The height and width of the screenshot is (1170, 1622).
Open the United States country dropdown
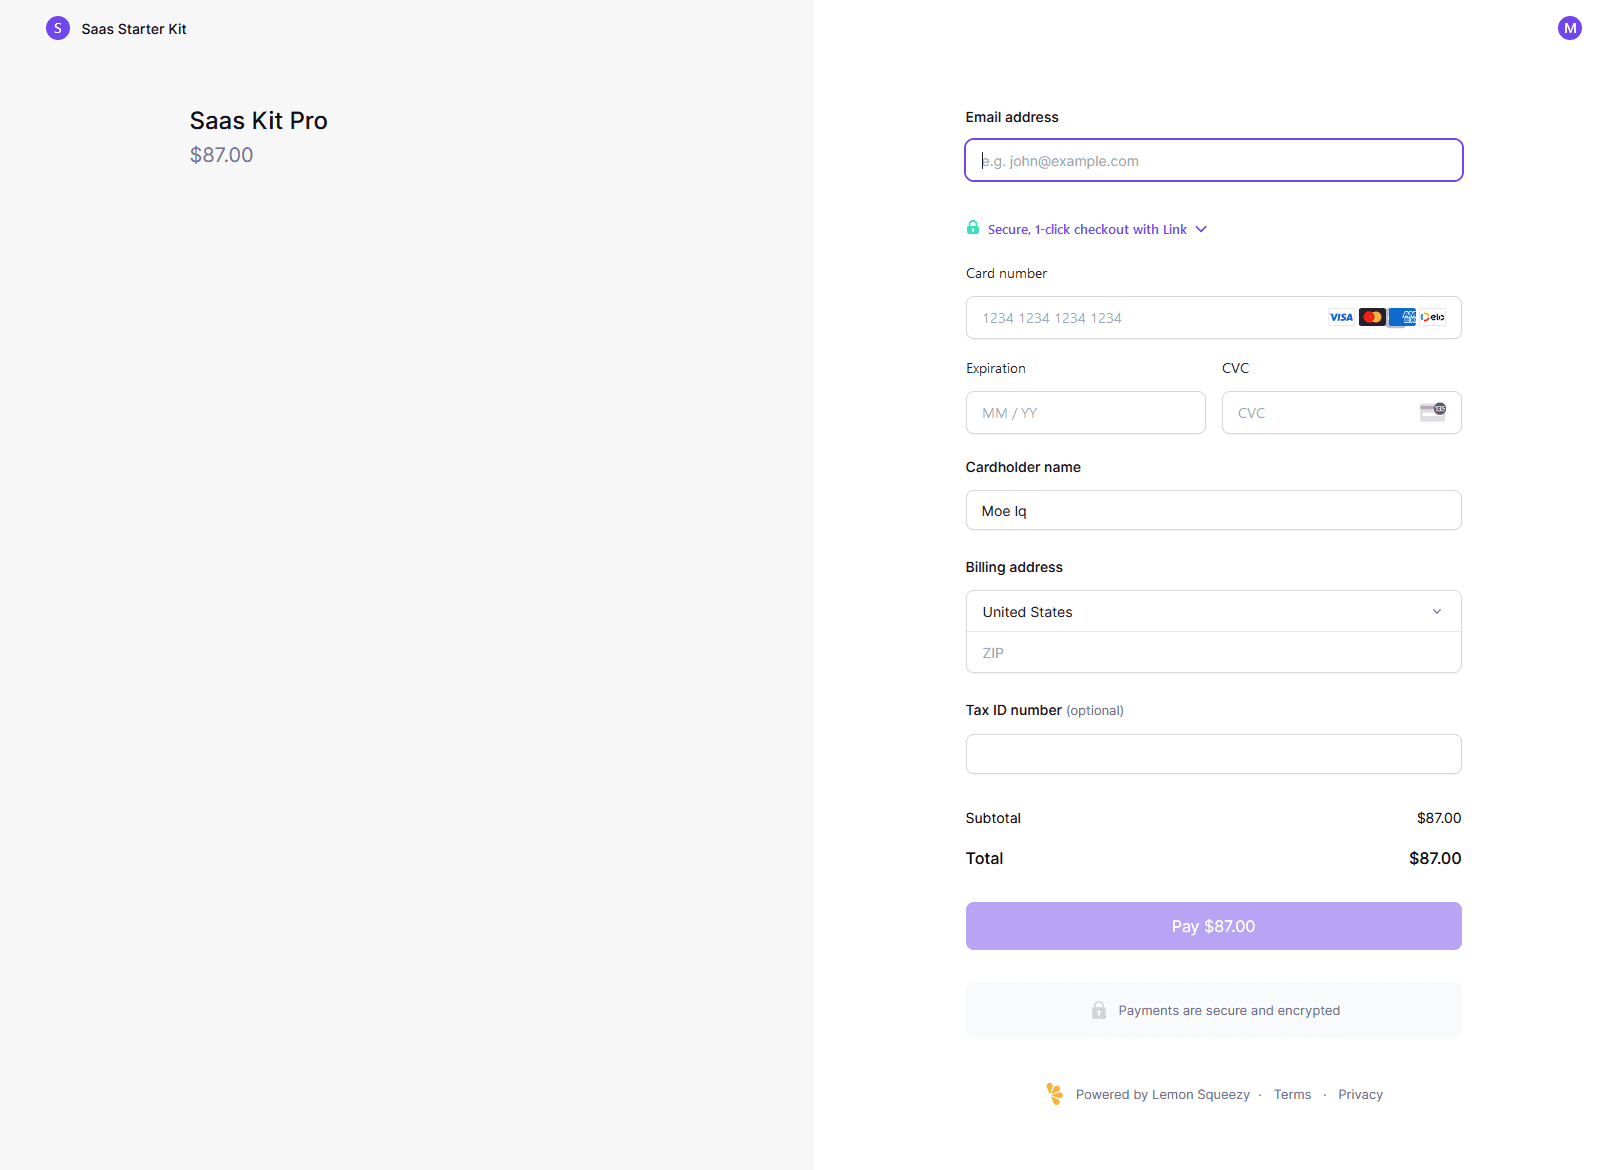click(x=1212, y=611)
